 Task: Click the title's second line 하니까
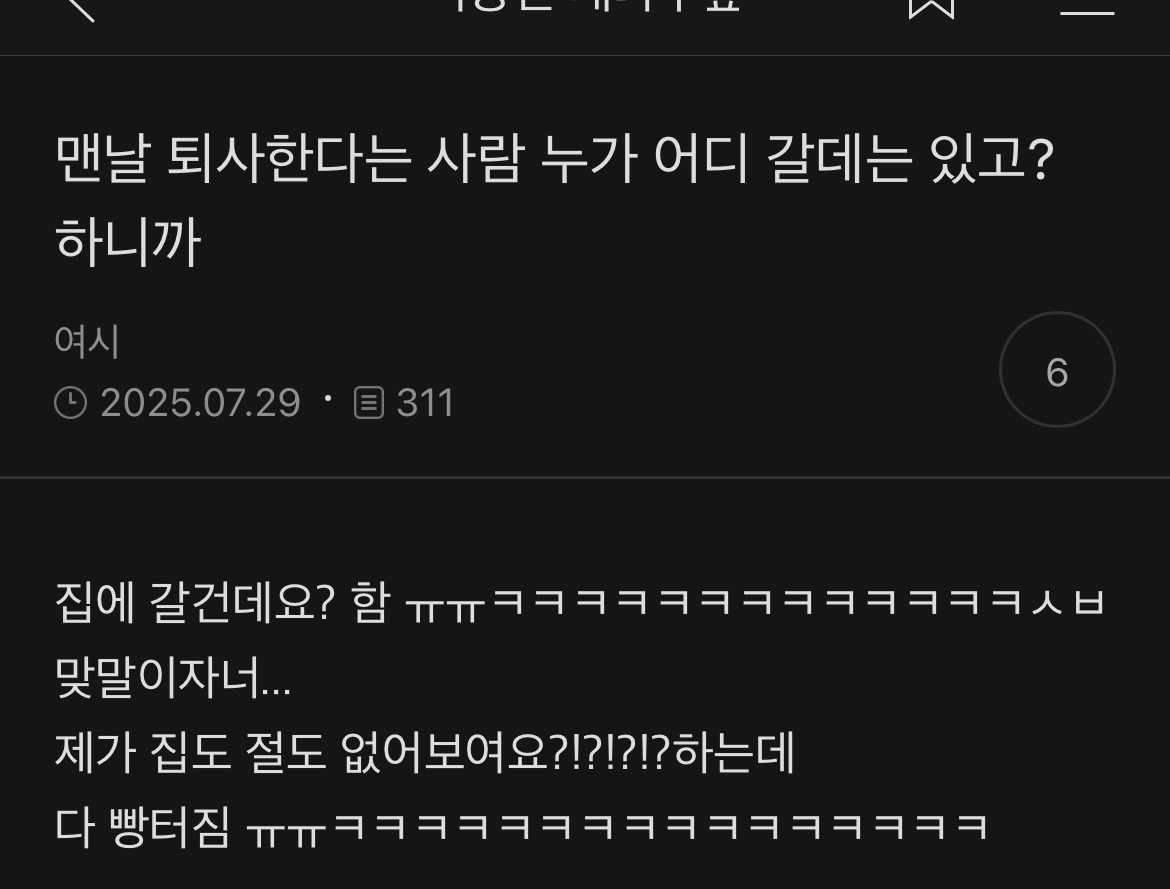(x=128, y=243)
